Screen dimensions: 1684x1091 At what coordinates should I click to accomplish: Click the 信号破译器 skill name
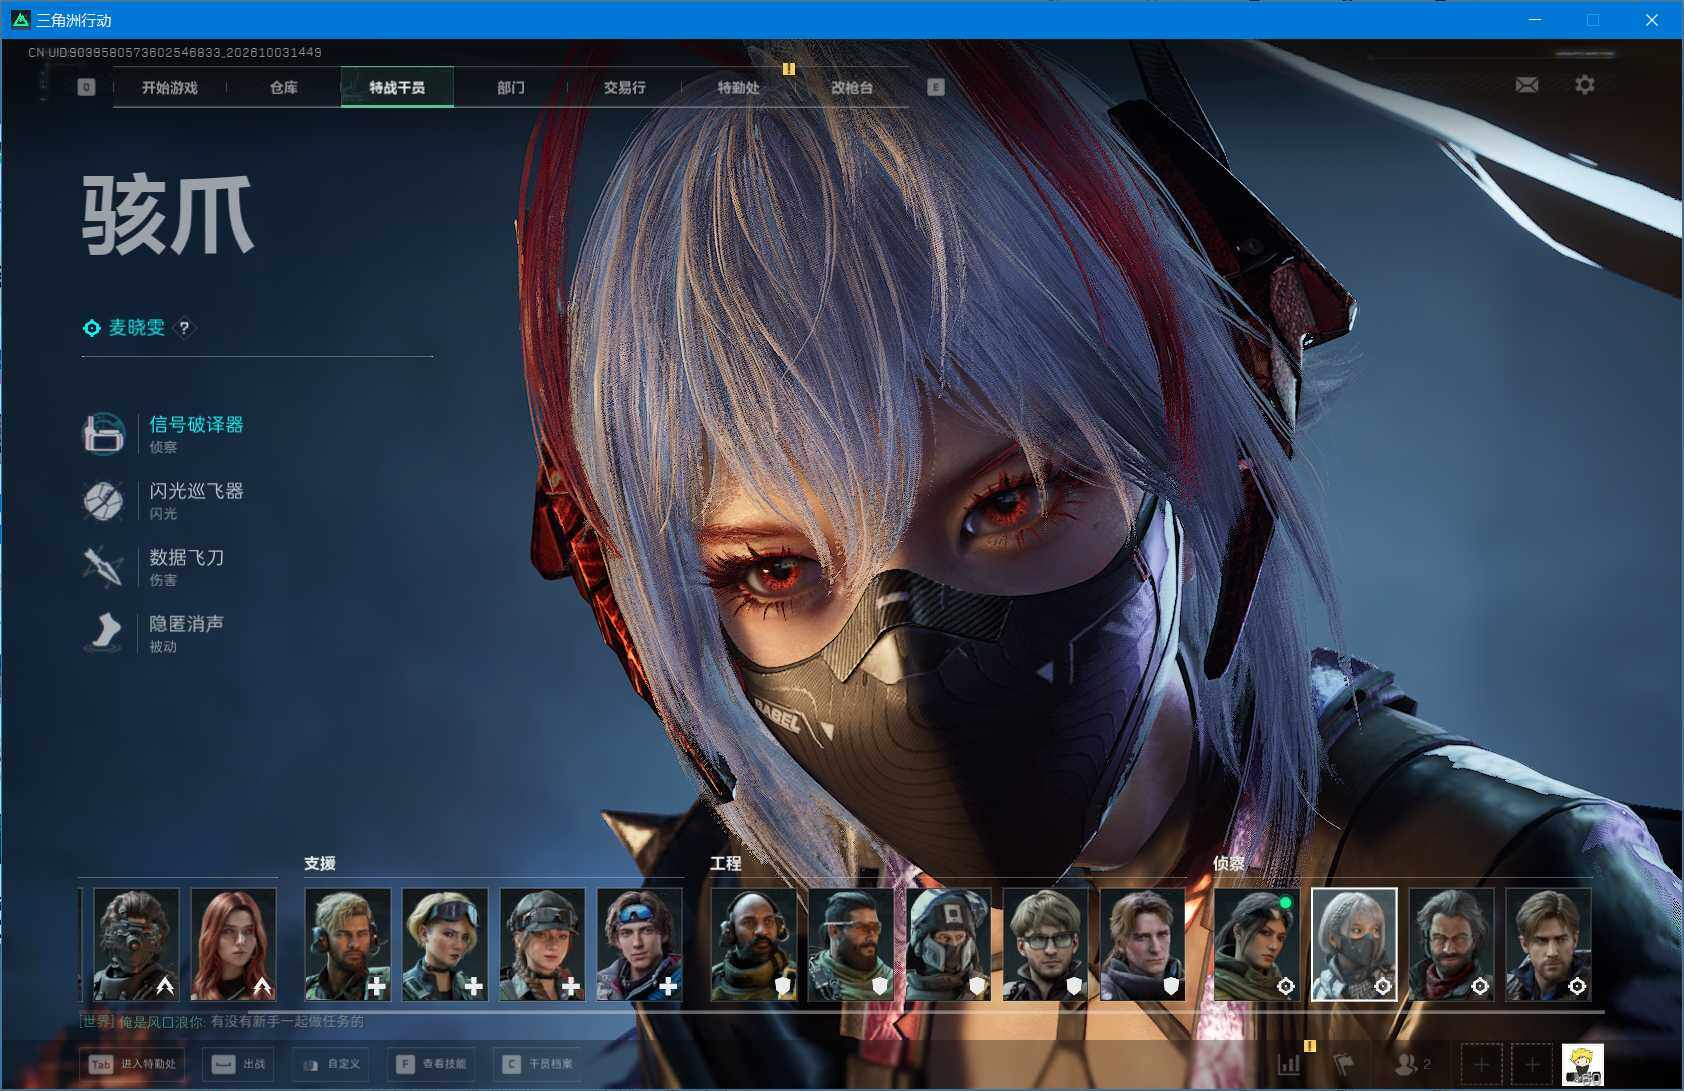196,424
